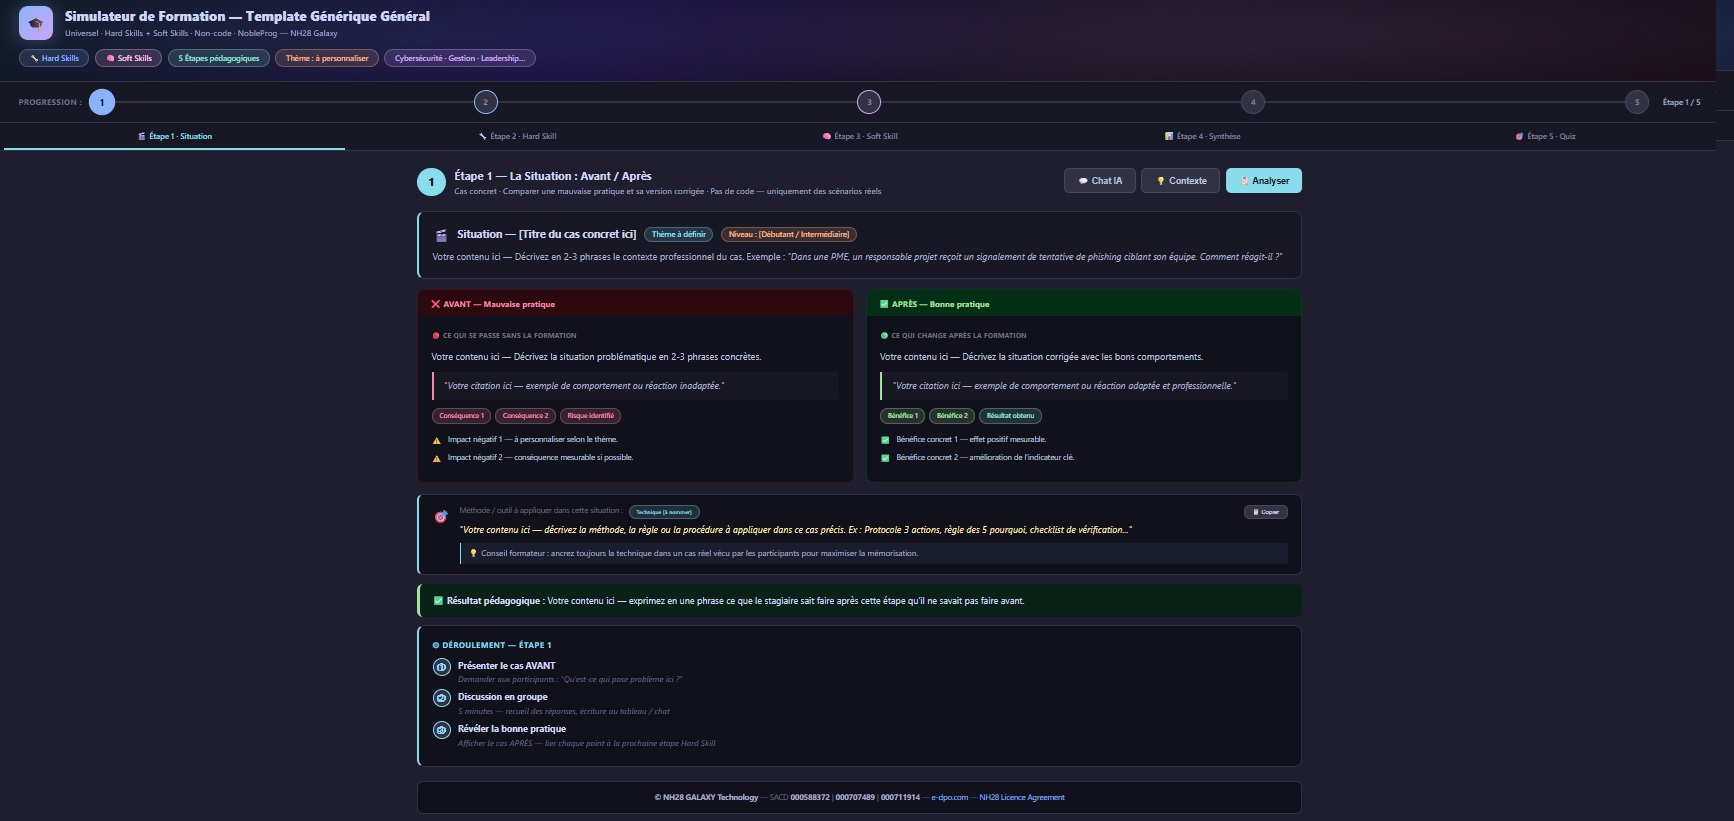Viewport: 1734px width, 821px height.
Task: Click the Bénéfice 2 chip
Action: [x=952, y=416]
